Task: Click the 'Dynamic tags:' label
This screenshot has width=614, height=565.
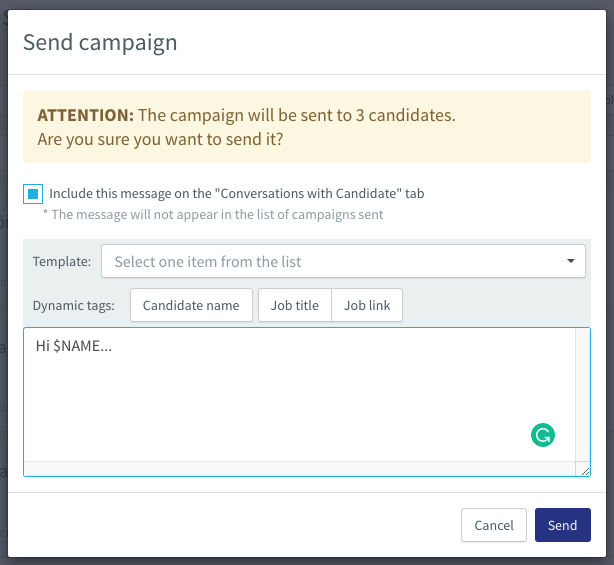Action: (74, 306)
